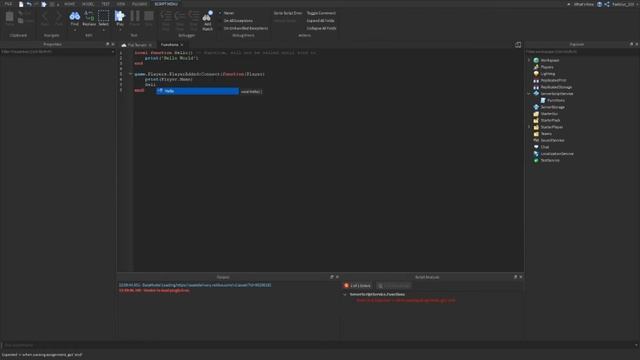Open the dropdown arrow under Find
This screenshot has width=640, height=360.
[x=75, y=30]
